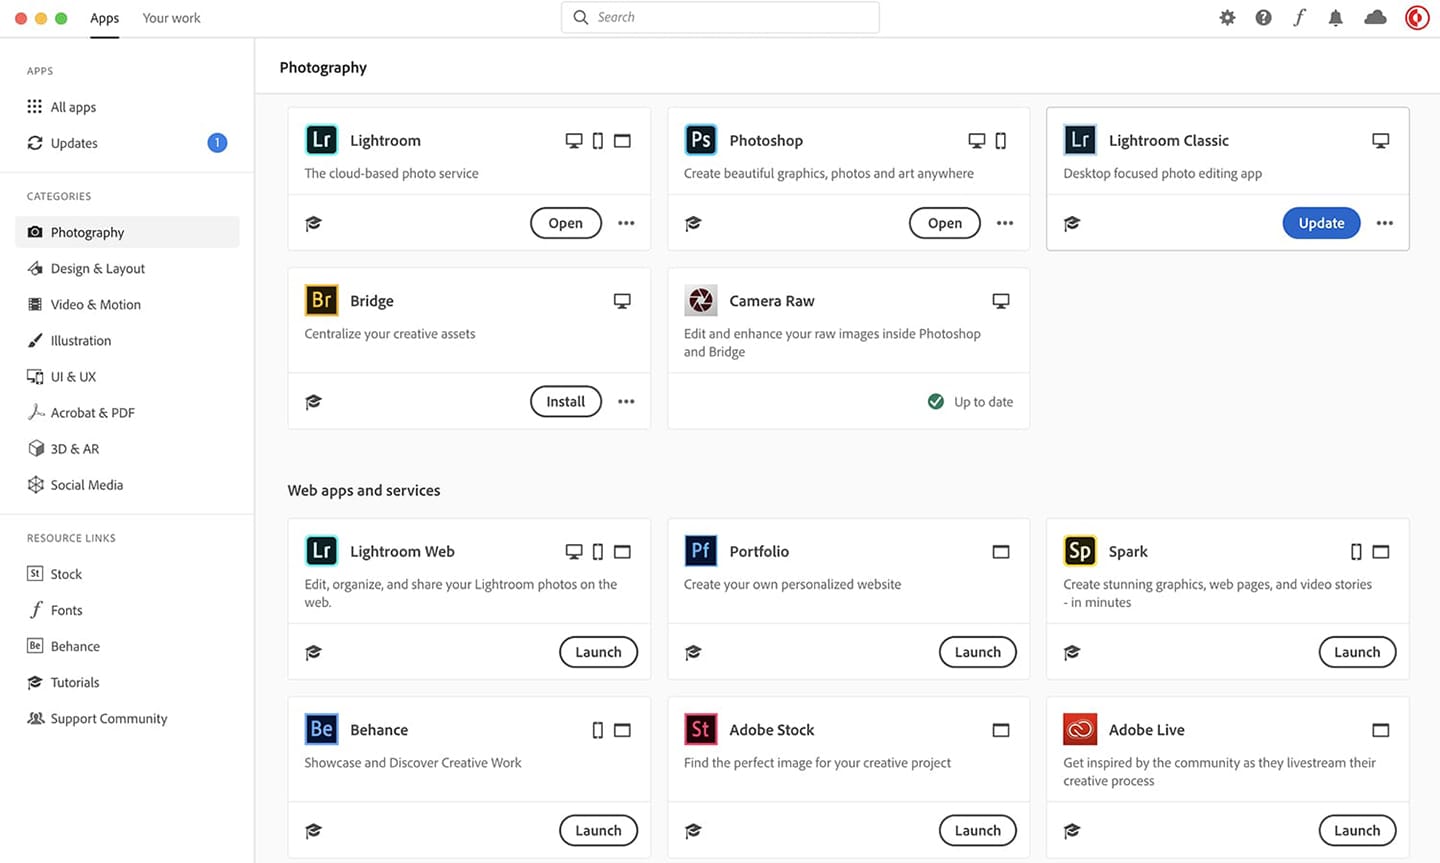Screen dimensions: 1440x863
Task: Click the web platform icon on the Portfolio card
Action: pos(1001,552)
